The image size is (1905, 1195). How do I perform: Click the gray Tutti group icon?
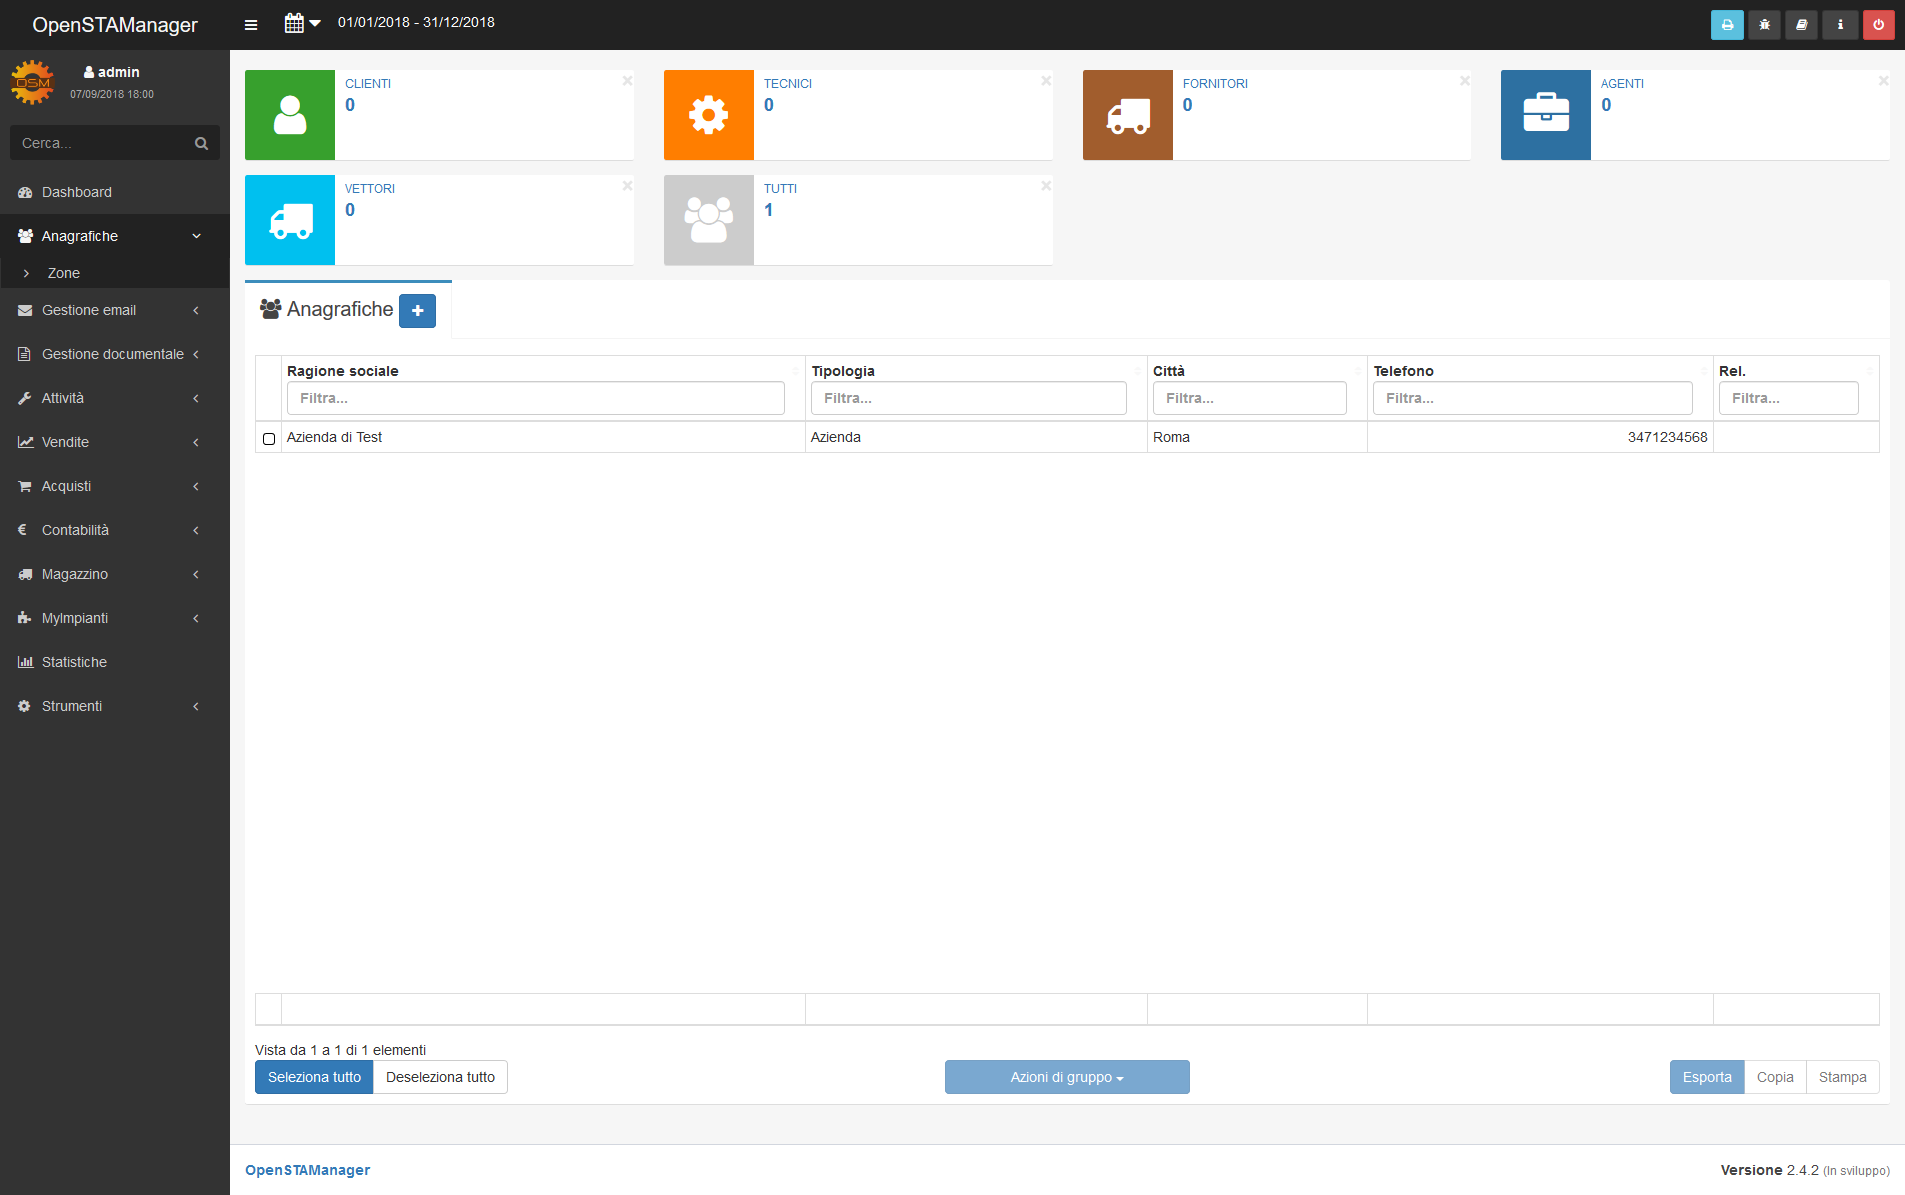tap(709, 220)
